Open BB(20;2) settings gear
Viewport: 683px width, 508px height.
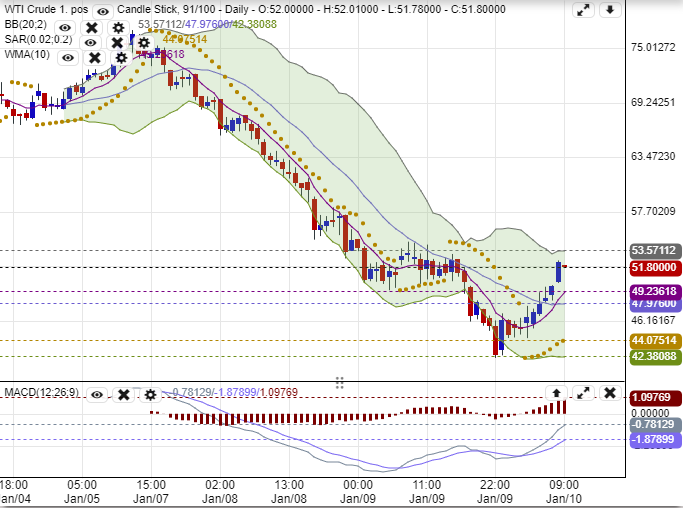pos(118,27)
